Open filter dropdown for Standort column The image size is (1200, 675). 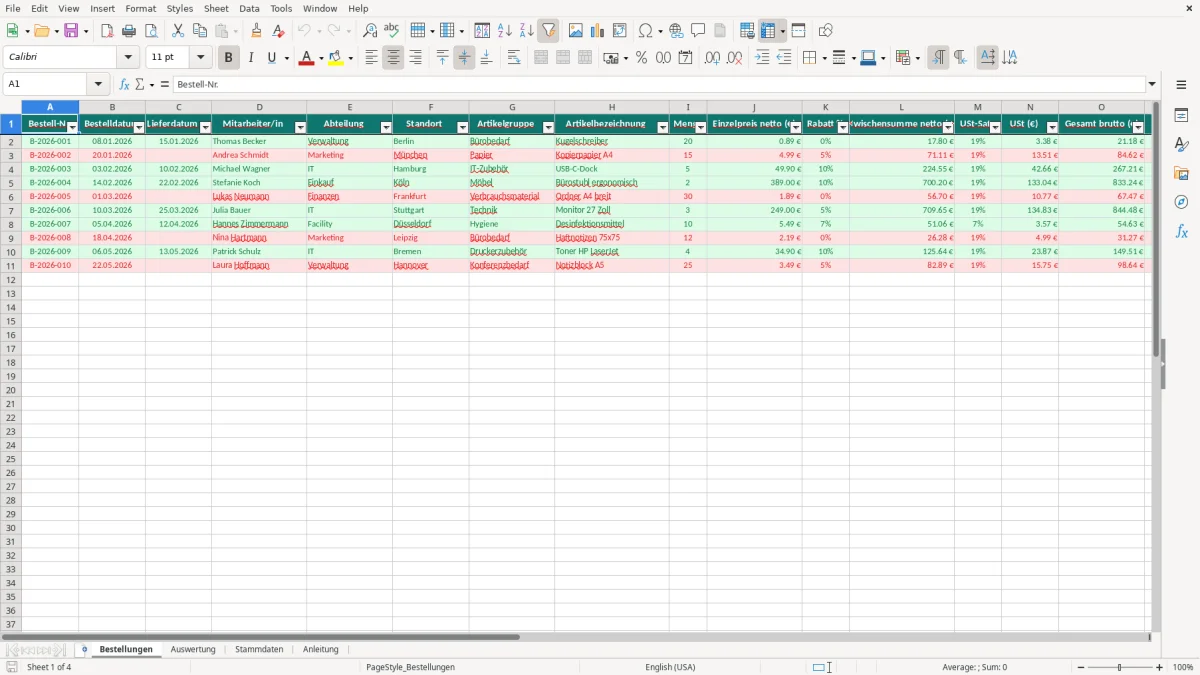click(x=462, y=127)
